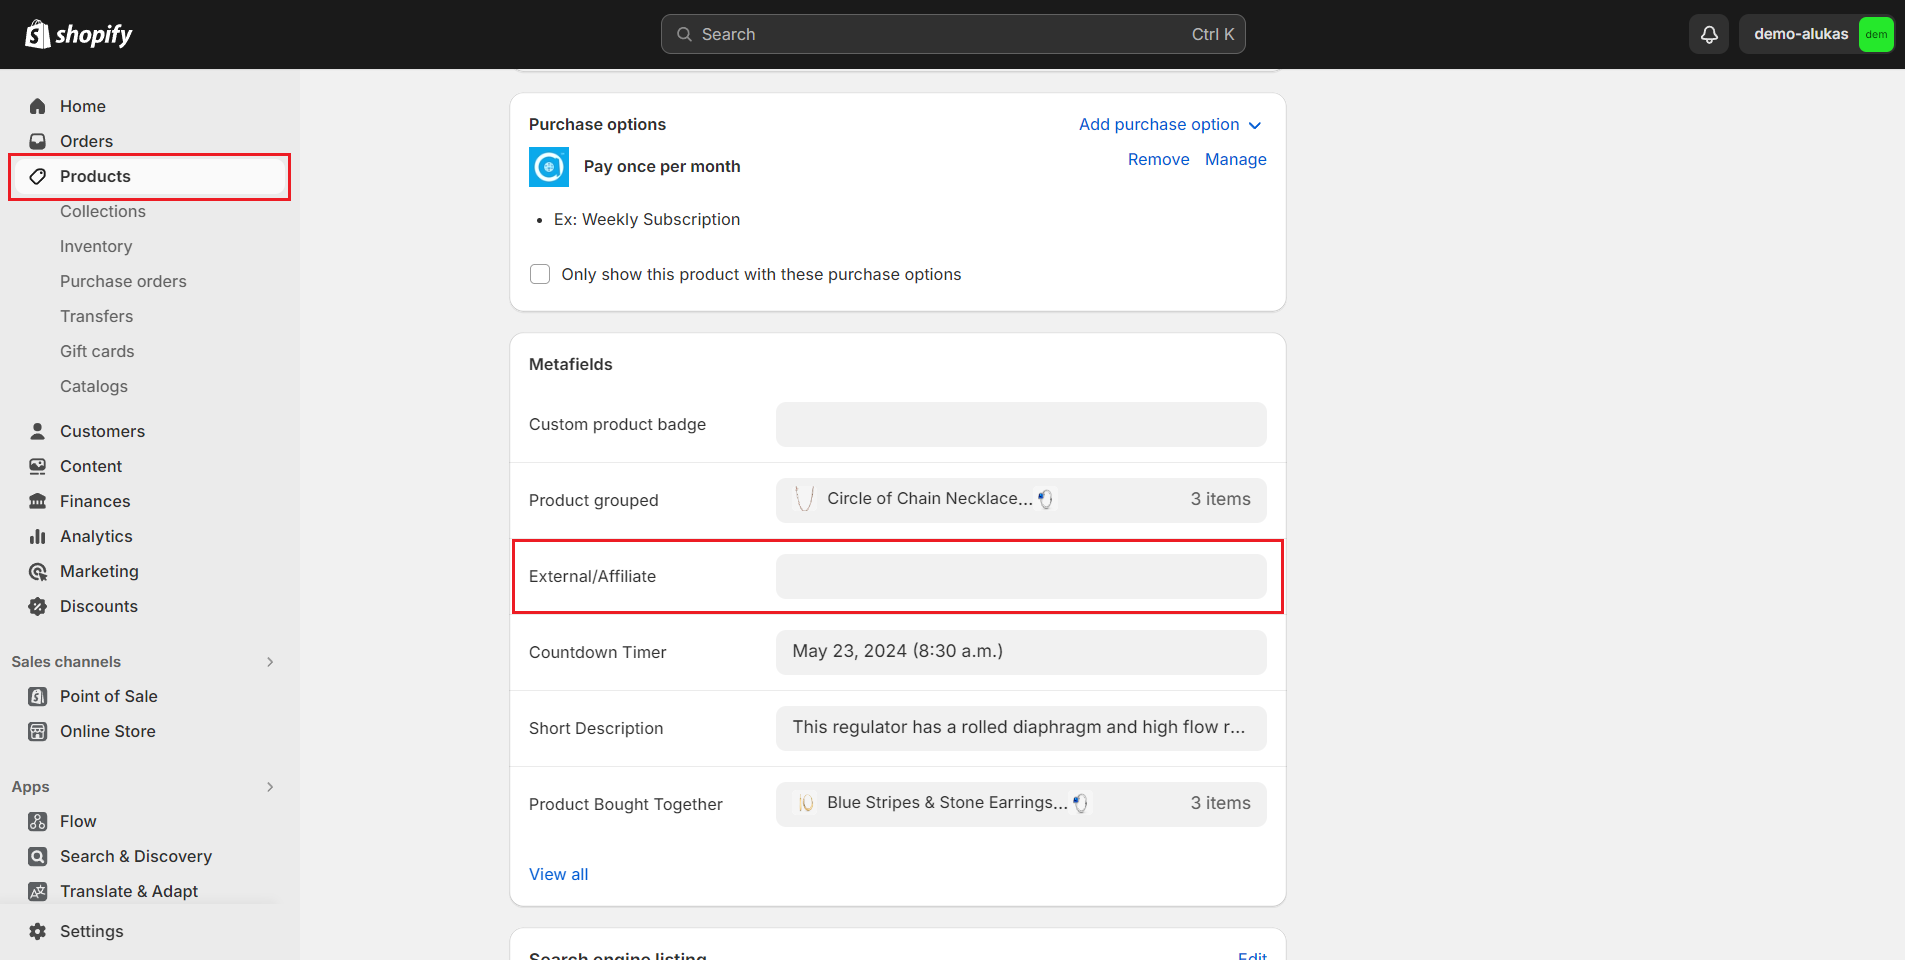Click the Manage purchase option link

(x=1235, y=159)
